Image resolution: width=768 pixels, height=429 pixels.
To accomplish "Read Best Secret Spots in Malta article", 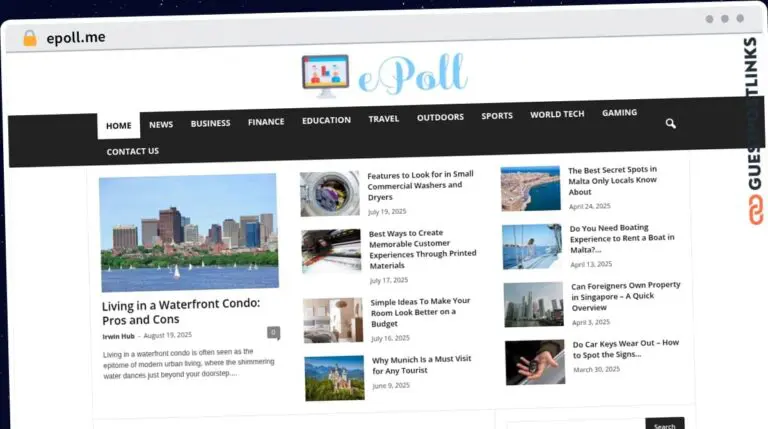I will 612,182.
